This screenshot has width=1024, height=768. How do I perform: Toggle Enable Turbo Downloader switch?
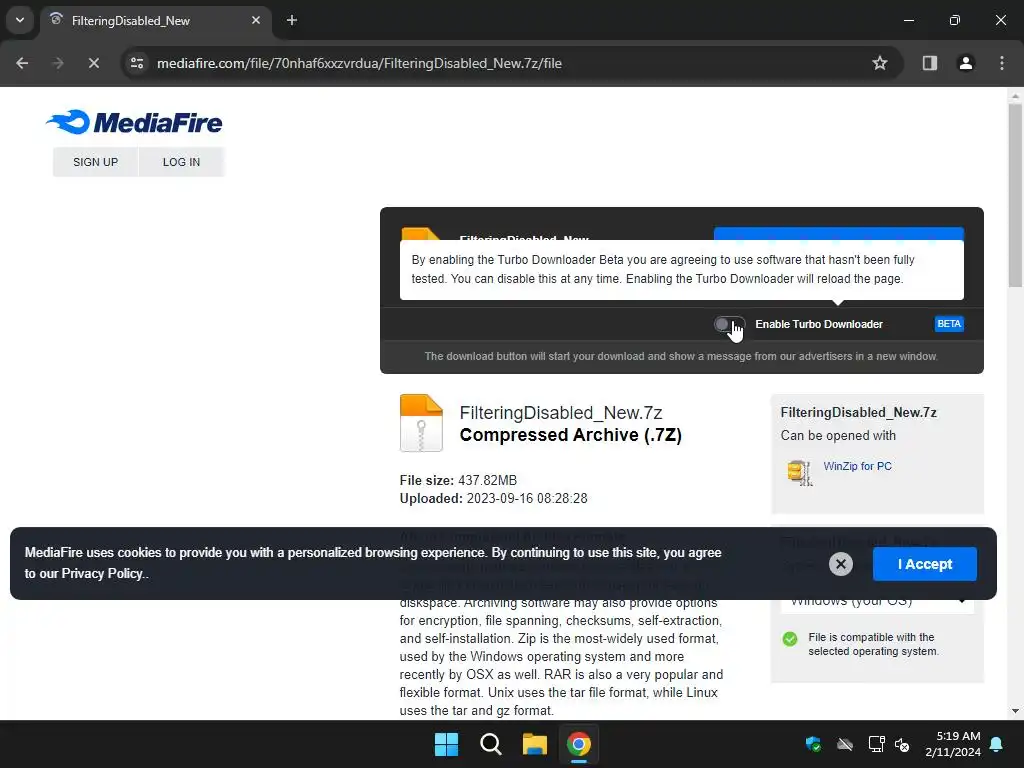pyautogui.click(x=729, y=324)
